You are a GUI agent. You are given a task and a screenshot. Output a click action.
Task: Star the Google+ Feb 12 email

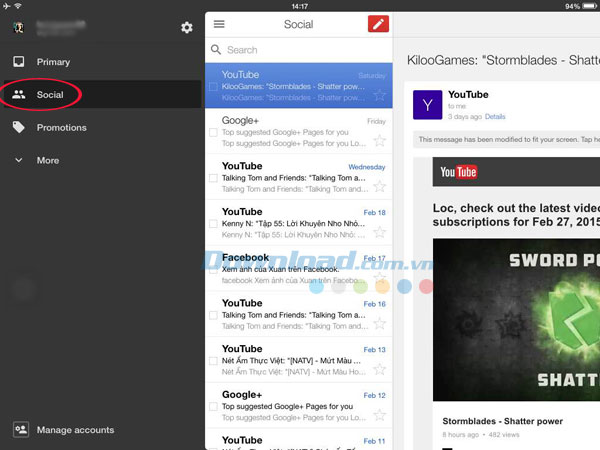379,415
